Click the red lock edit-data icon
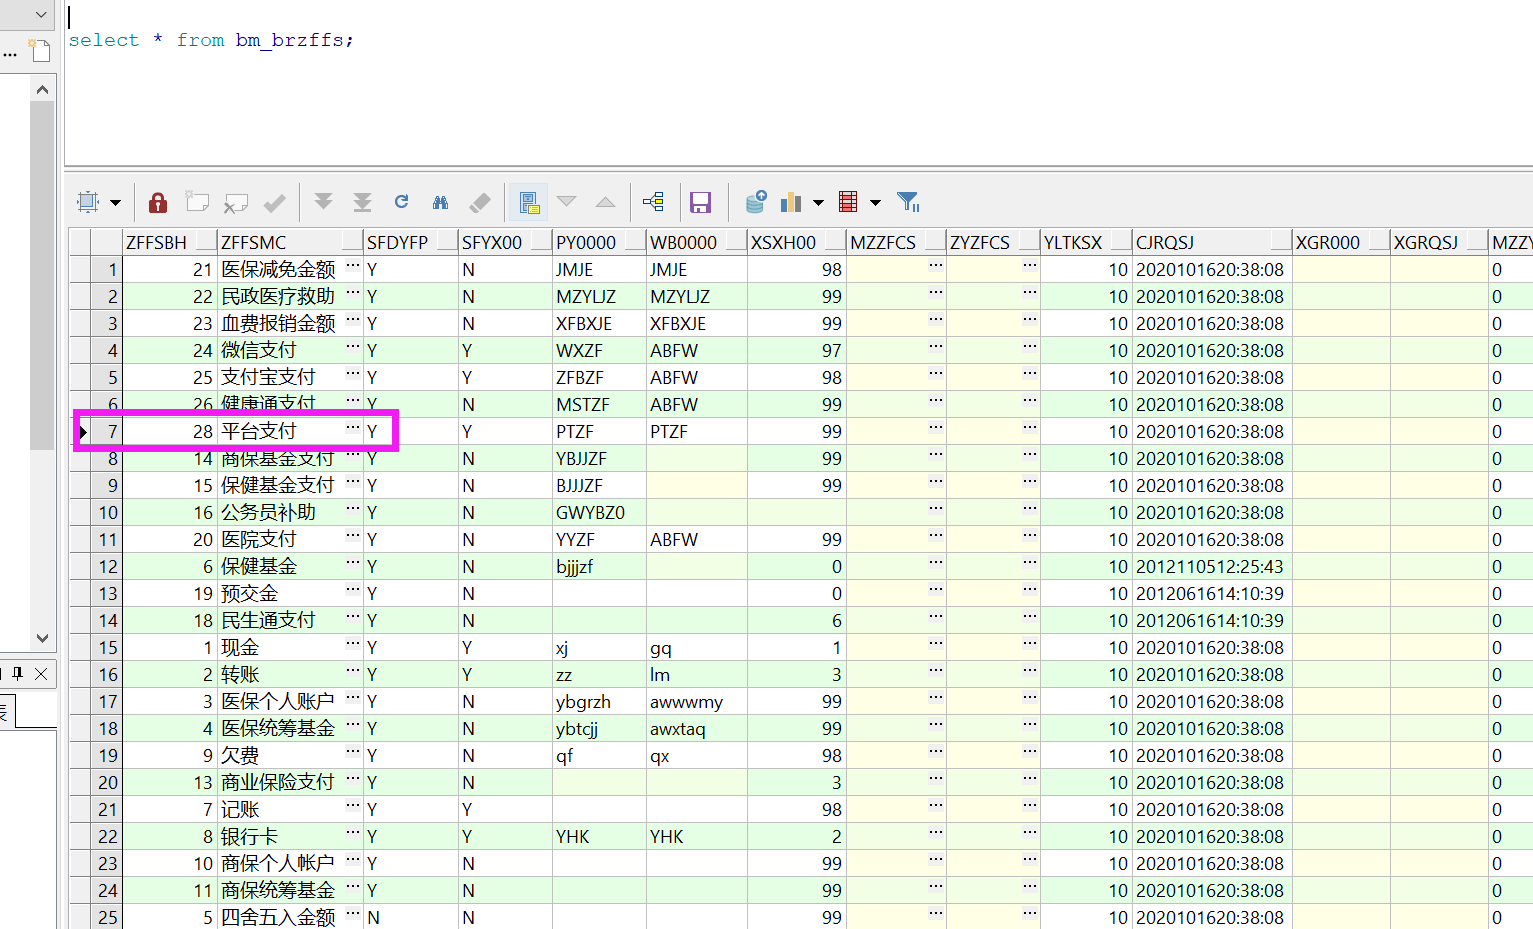Screen dimensions: 1533x929 [x=158, y=203]
